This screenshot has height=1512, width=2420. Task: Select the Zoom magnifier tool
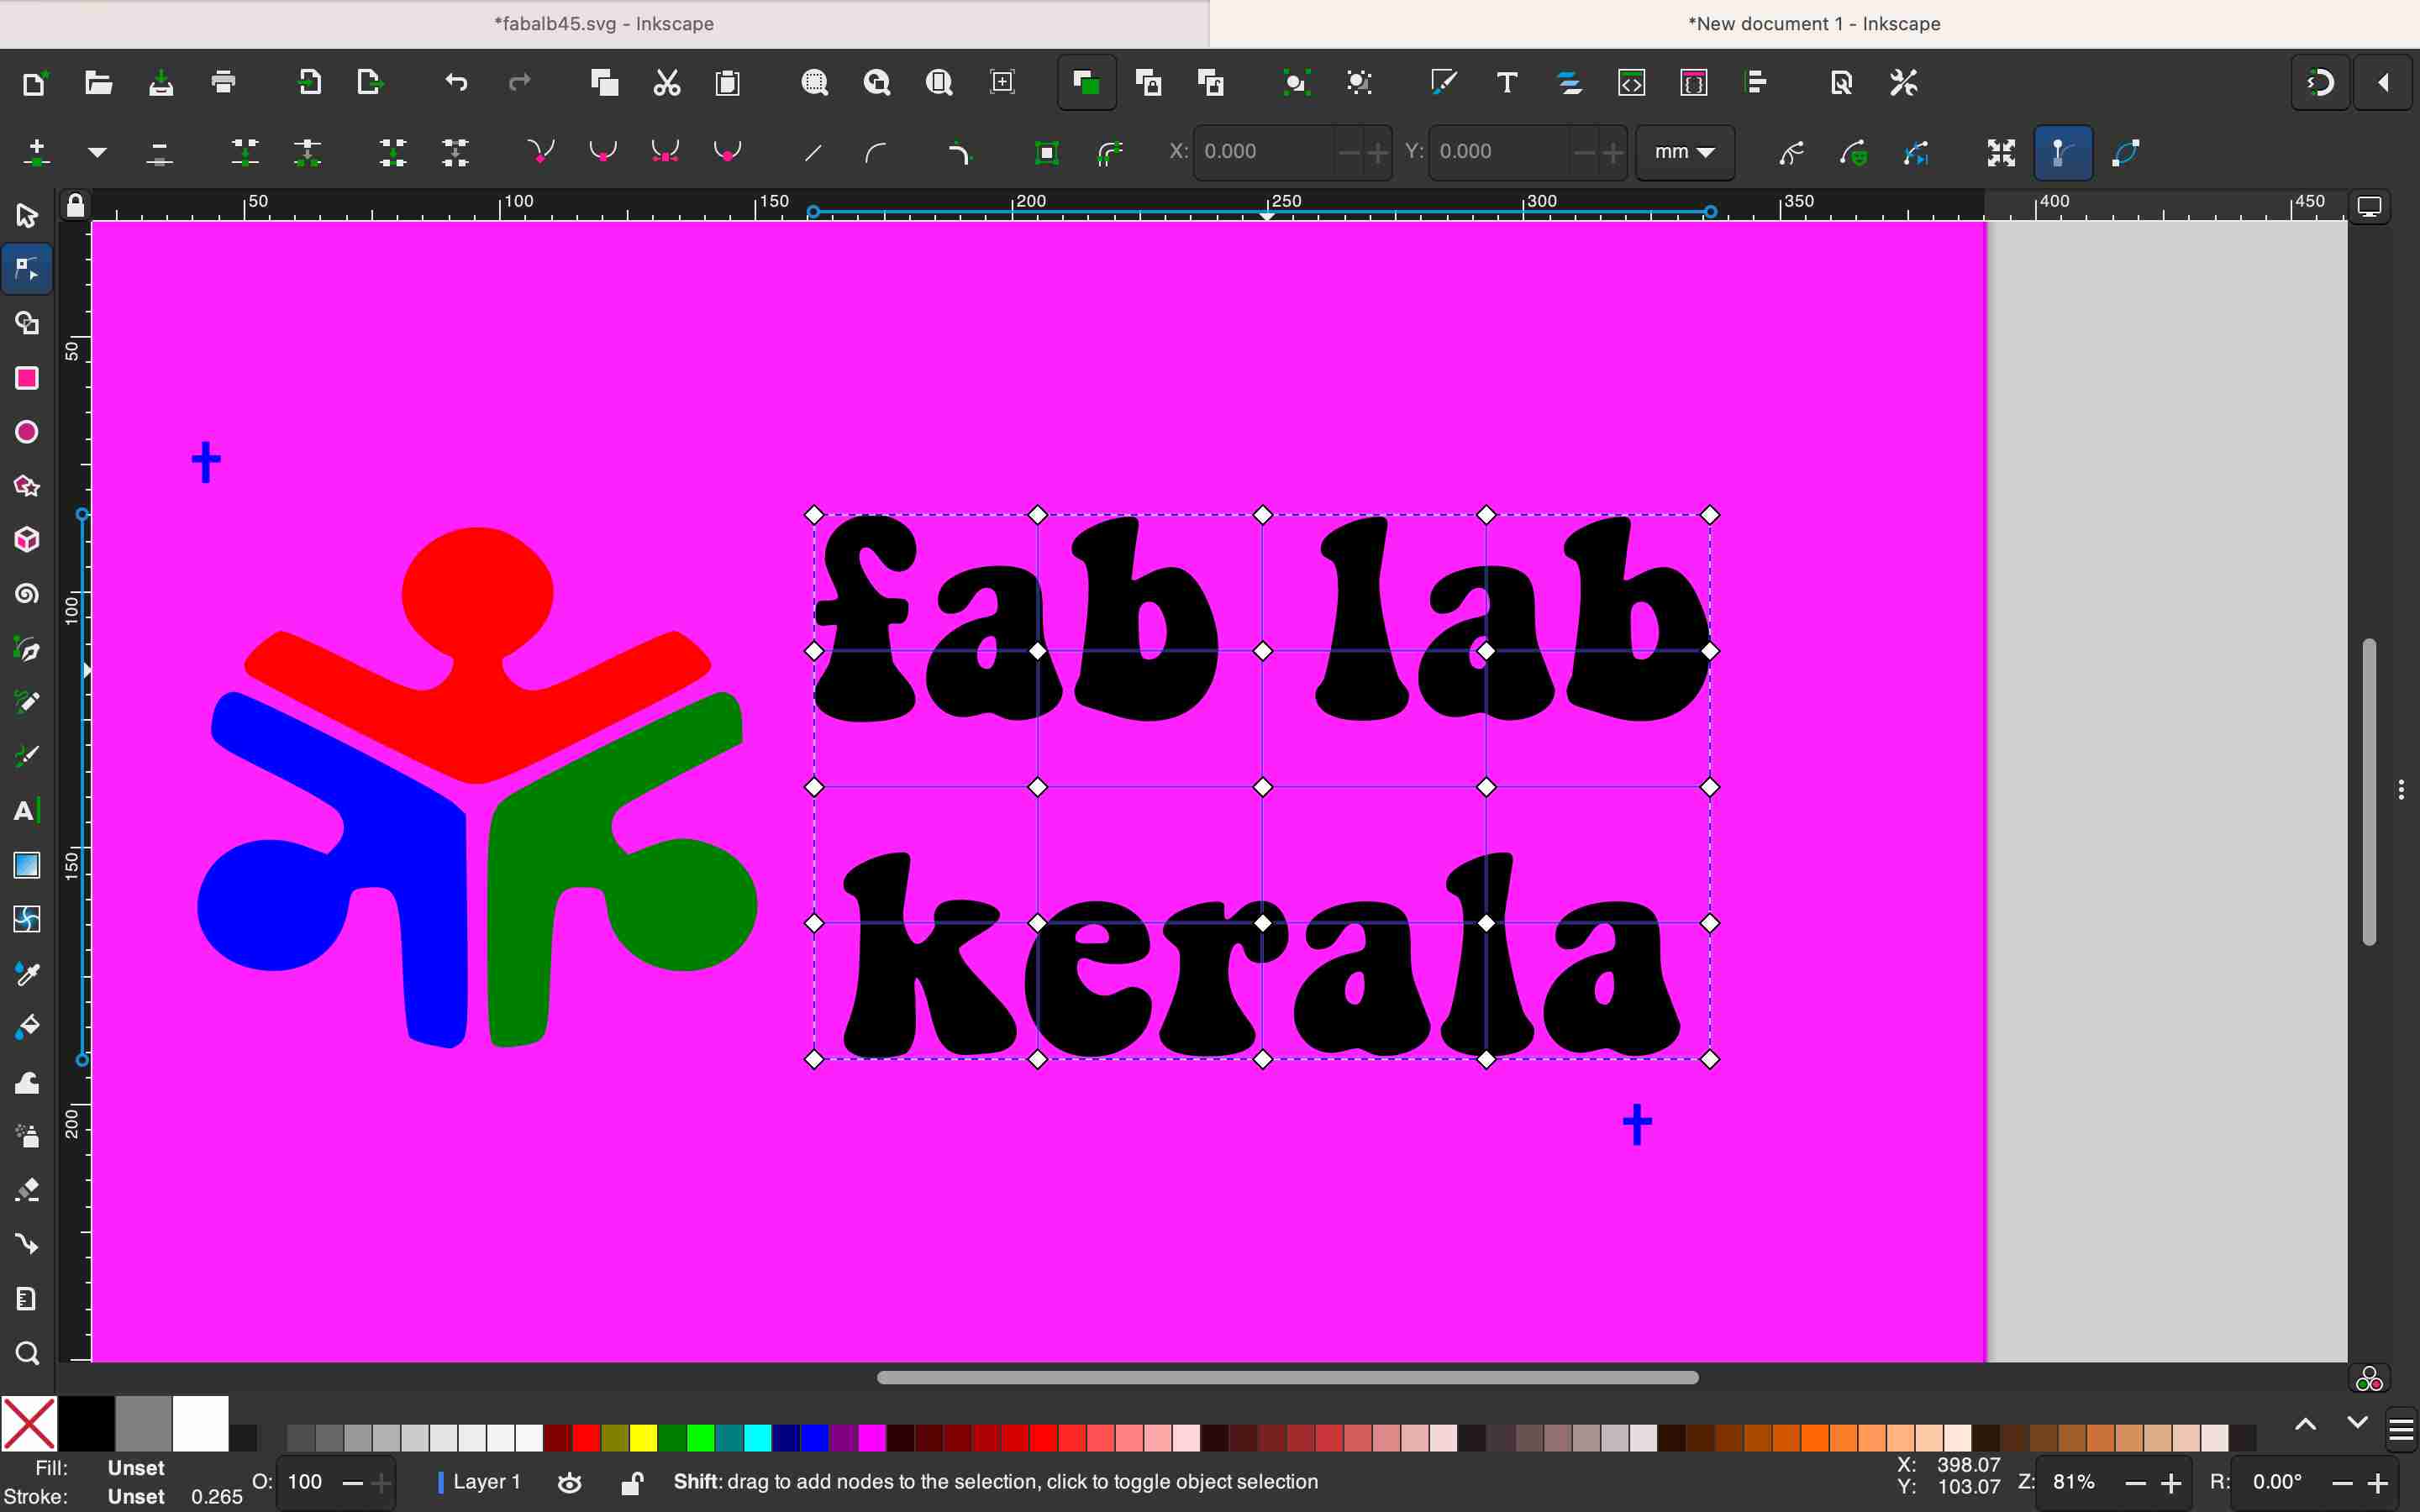[x=27, y=1353]
